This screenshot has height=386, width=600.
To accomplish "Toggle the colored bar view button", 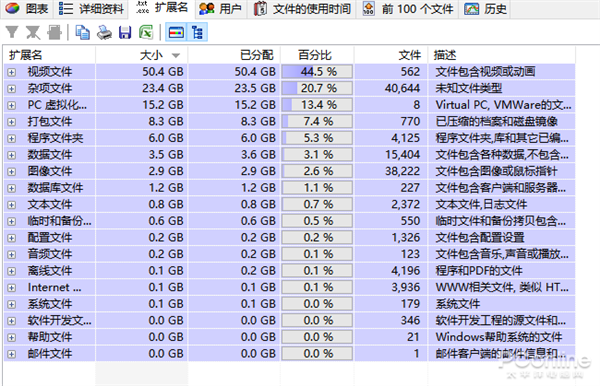I will pyautogui.click(x=176, y=33).
